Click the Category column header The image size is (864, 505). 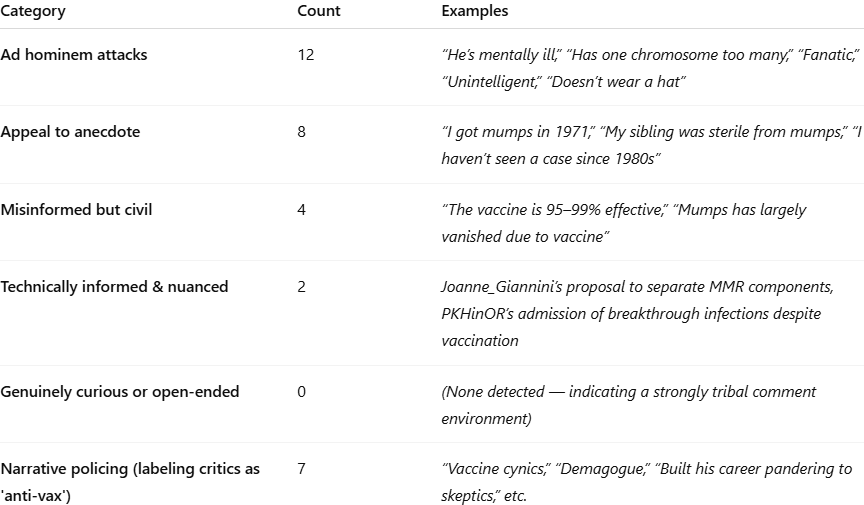[x=33, y=11]
